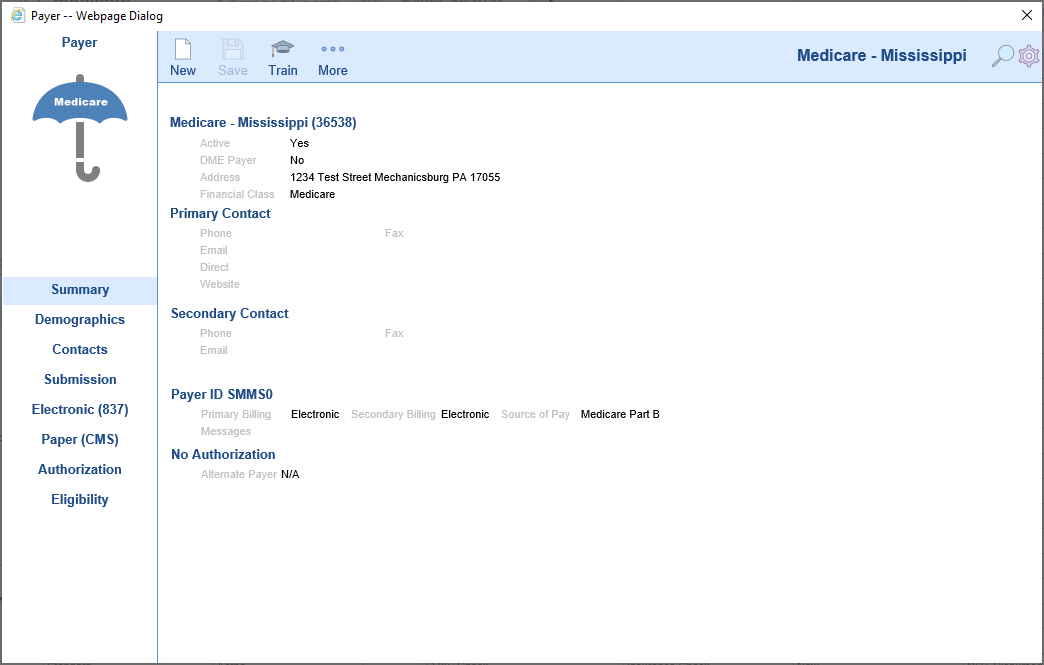Viewport: 1044px width, 665px height.
Task: Open the More three-dots menu
Action: point(332,49)
